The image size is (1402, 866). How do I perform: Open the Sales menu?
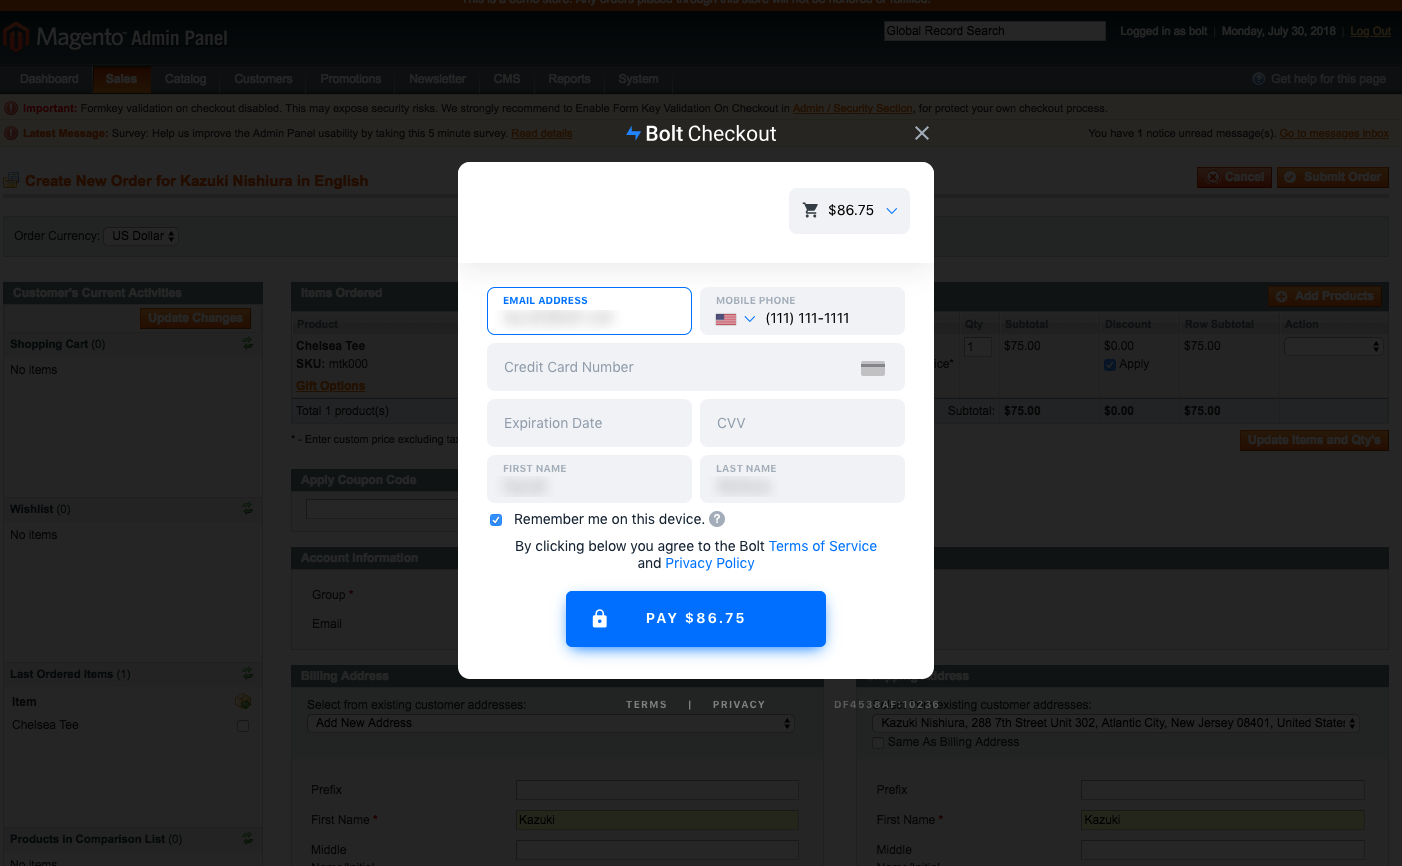(x=121, y=79)
